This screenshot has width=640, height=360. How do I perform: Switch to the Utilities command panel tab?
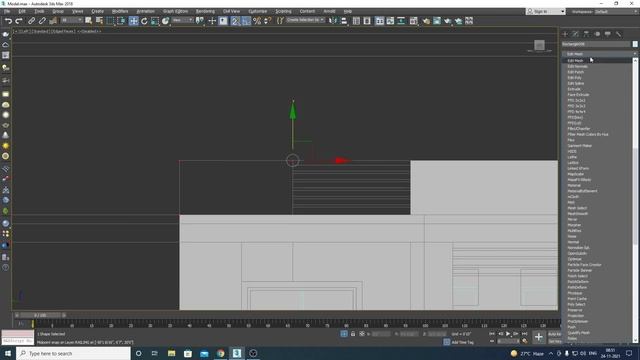[618, 34]
